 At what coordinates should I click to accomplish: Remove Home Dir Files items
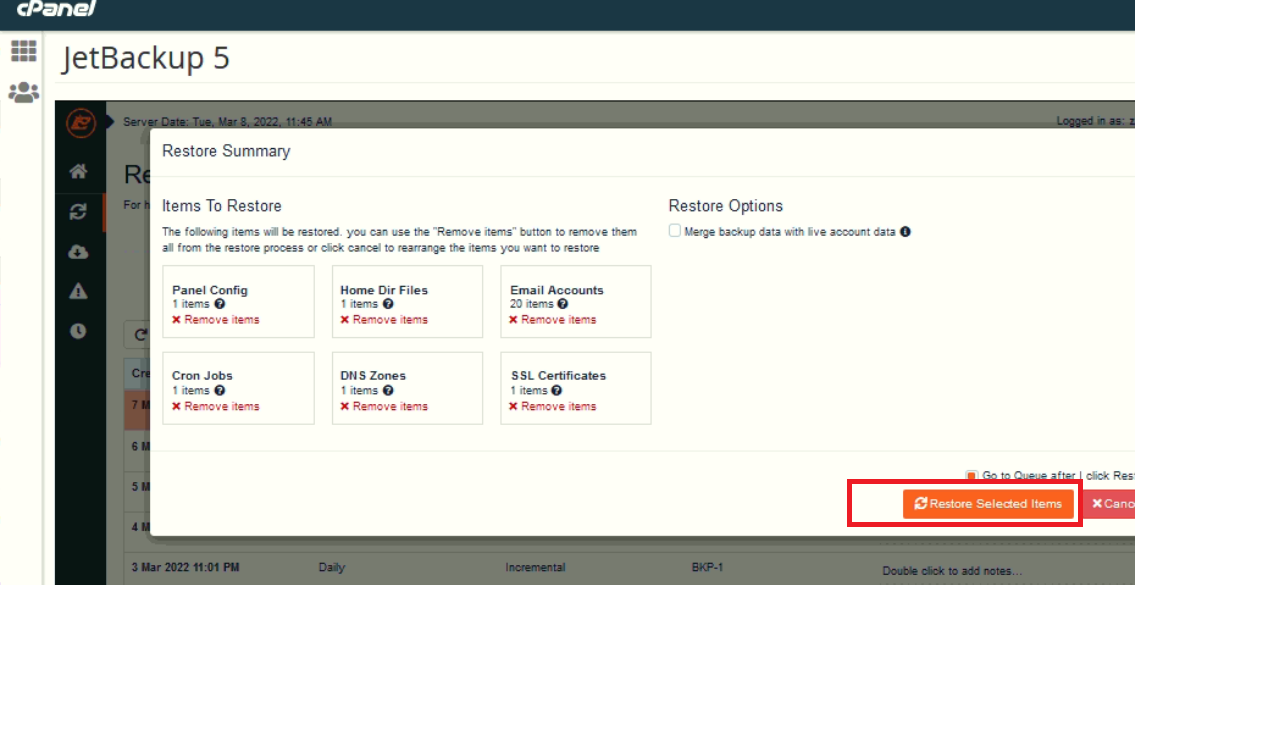click(x=384, y=320)
